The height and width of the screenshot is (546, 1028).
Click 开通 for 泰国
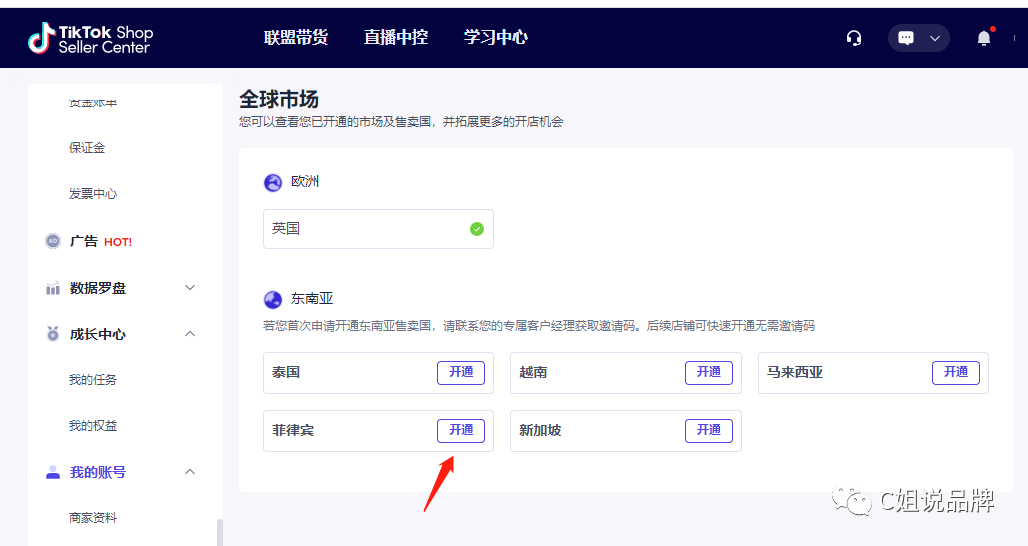pyautogui.click(x=461, y=372)
